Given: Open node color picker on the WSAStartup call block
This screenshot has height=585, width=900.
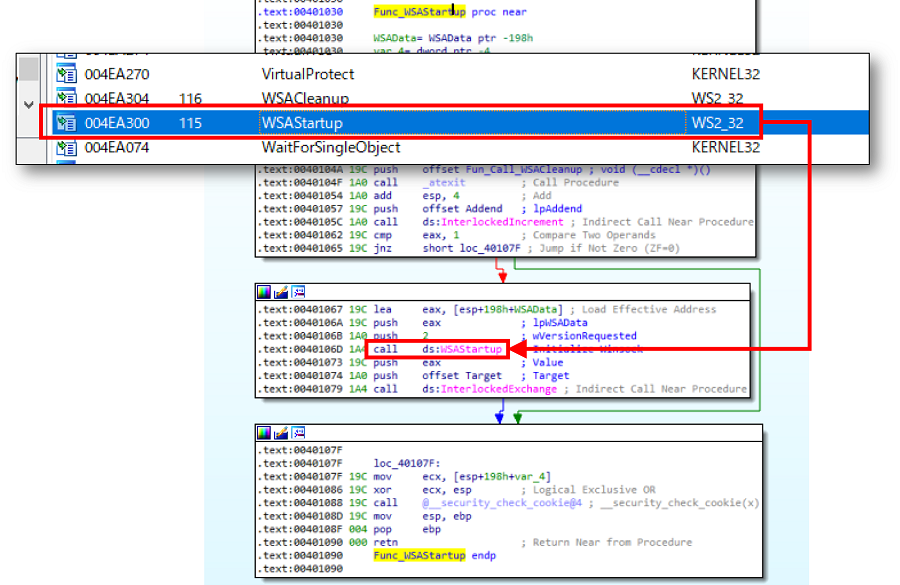Looking at the screenshot, I should click(264, 292).
